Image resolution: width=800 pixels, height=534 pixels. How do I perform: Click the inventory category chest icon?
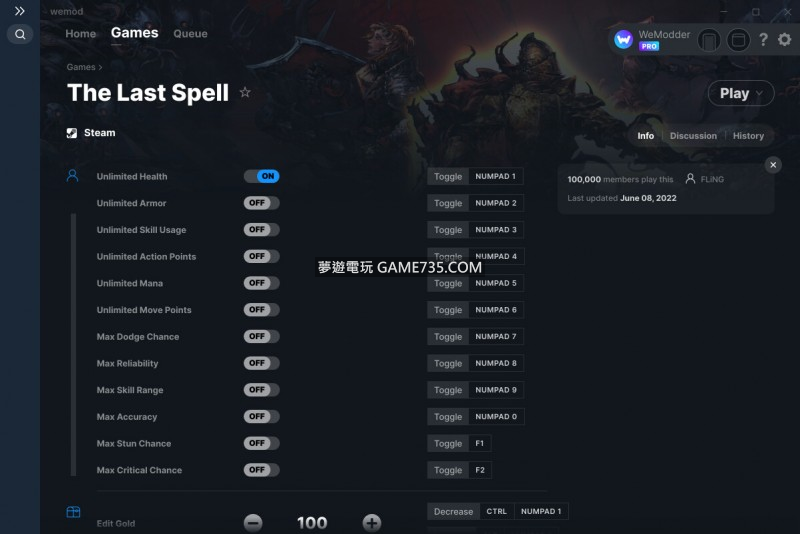point(73,512)
